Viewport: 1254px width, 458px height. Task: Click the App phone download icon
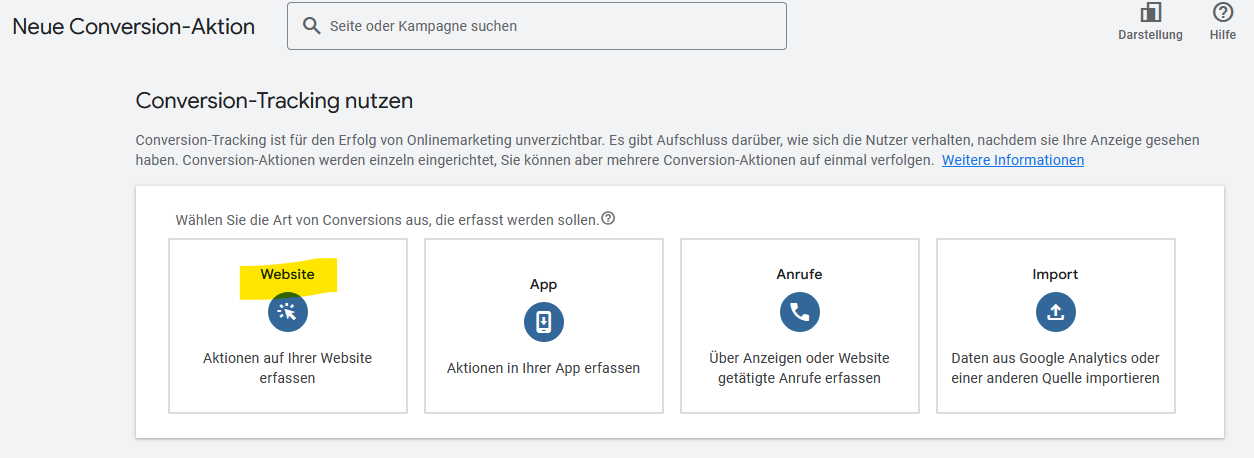point(544,322)
